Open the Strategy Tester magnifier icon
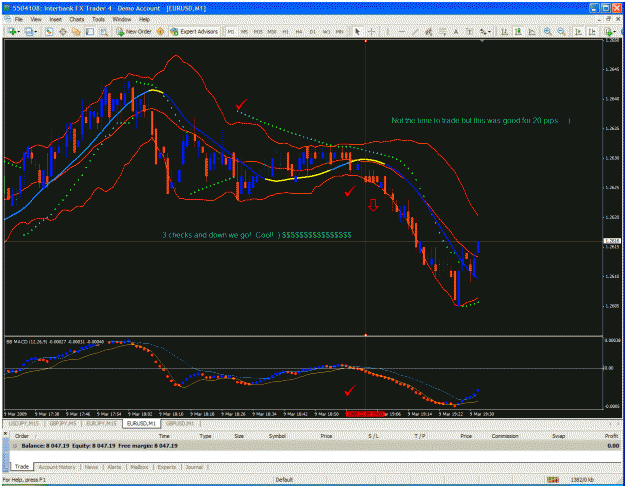625x486 pixels. pyautogui.click(x=104, y=31)
